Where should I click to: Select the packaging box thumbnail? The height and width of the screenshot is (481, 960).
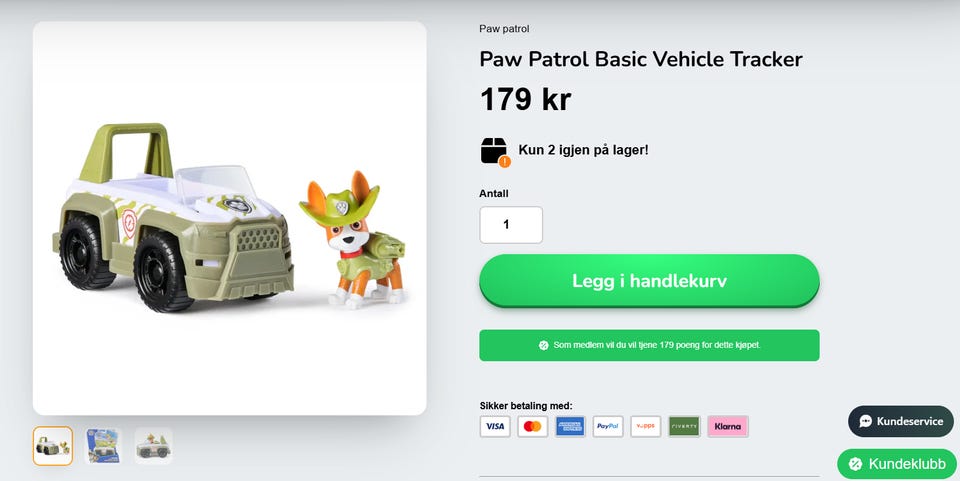103,446
